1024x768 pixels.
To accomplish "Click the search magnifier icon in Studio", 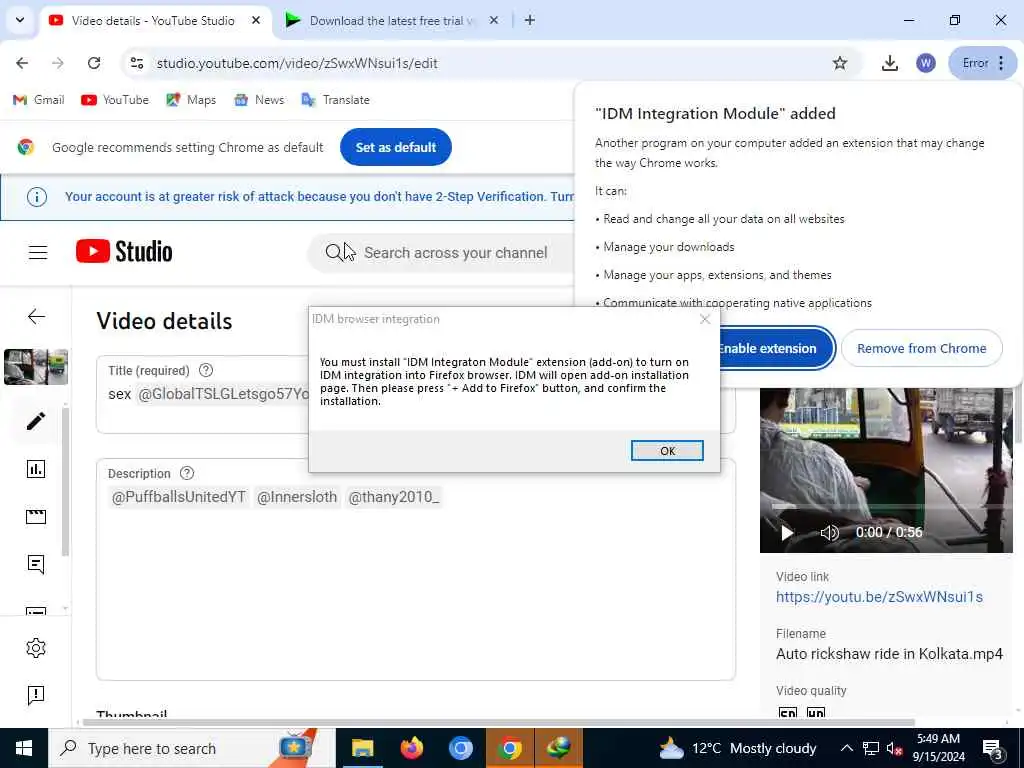I will (x=334, y=252).
